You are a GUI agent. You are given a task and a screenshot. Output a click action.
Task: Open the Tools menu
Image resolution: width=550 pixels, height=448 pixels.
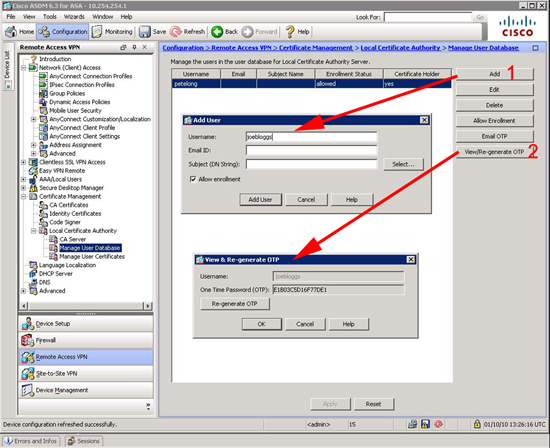(x=49, y=16)
